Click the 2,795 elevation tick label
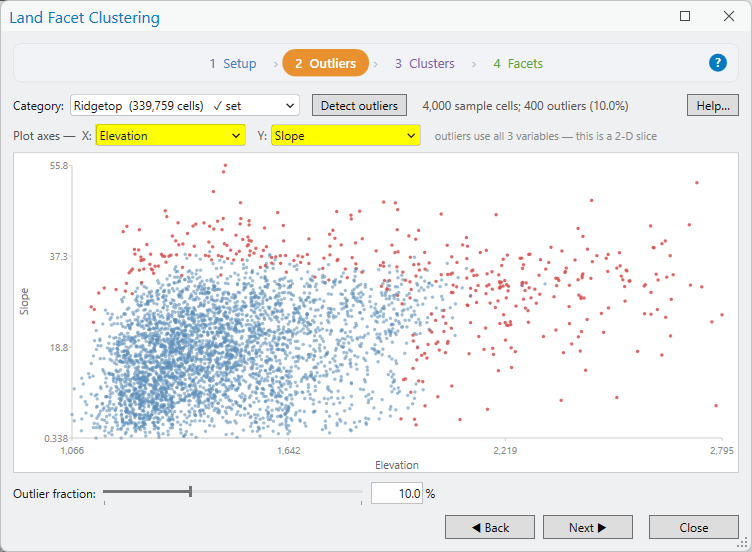 click(721, 451)
